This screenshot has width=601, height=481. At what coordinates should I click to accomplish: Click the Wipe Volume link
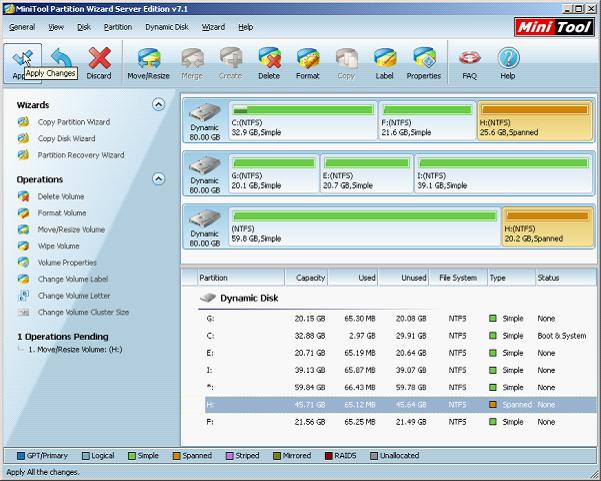coord(58,246)
